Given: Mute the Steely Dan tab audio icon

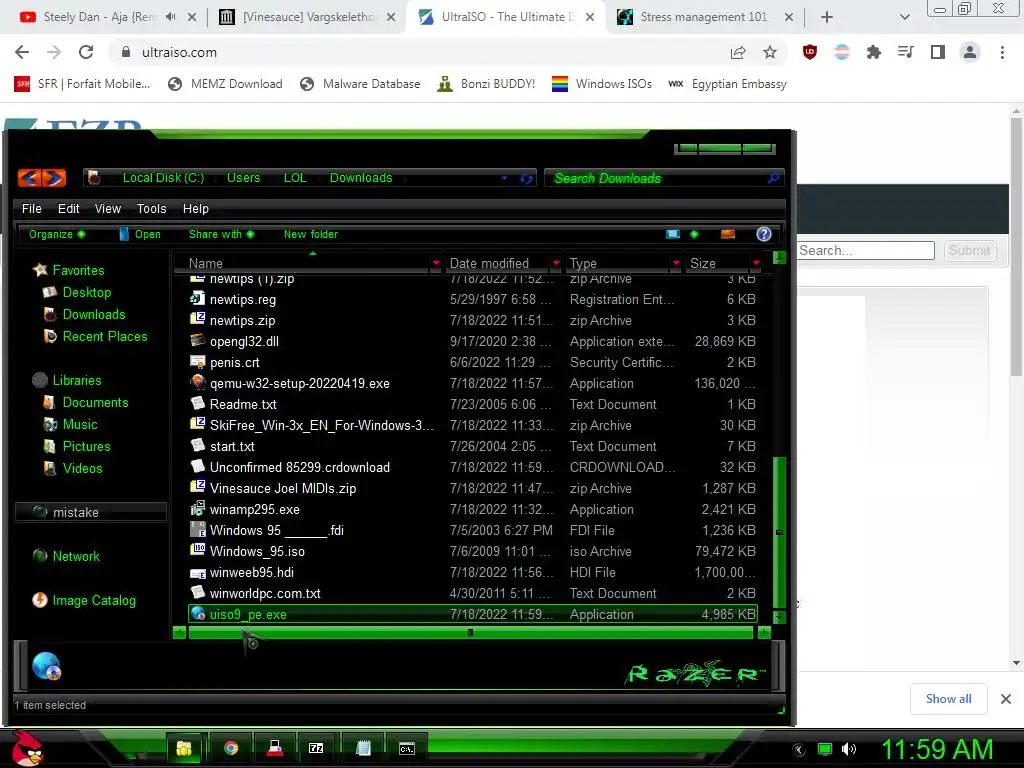Looking at the screenshot, I should (x=170, y=17).
